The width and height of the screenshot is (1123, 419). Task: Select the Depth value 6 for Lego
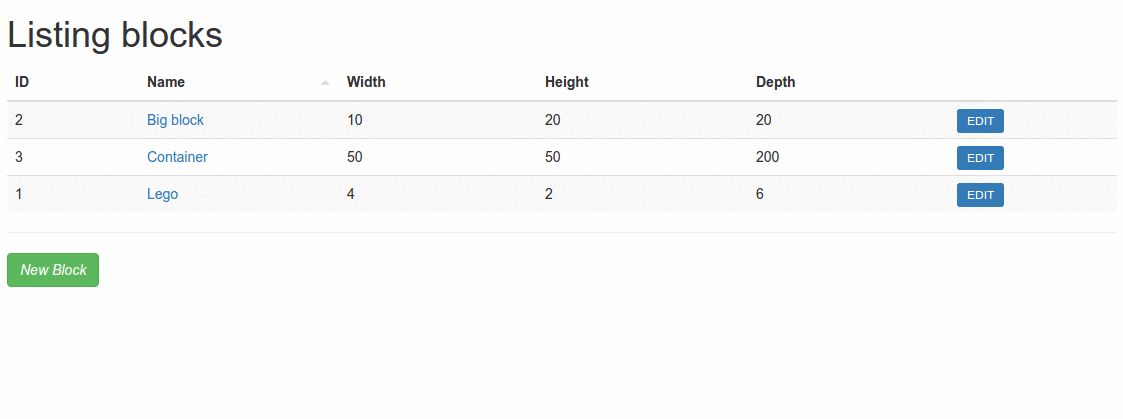point(760,194)
